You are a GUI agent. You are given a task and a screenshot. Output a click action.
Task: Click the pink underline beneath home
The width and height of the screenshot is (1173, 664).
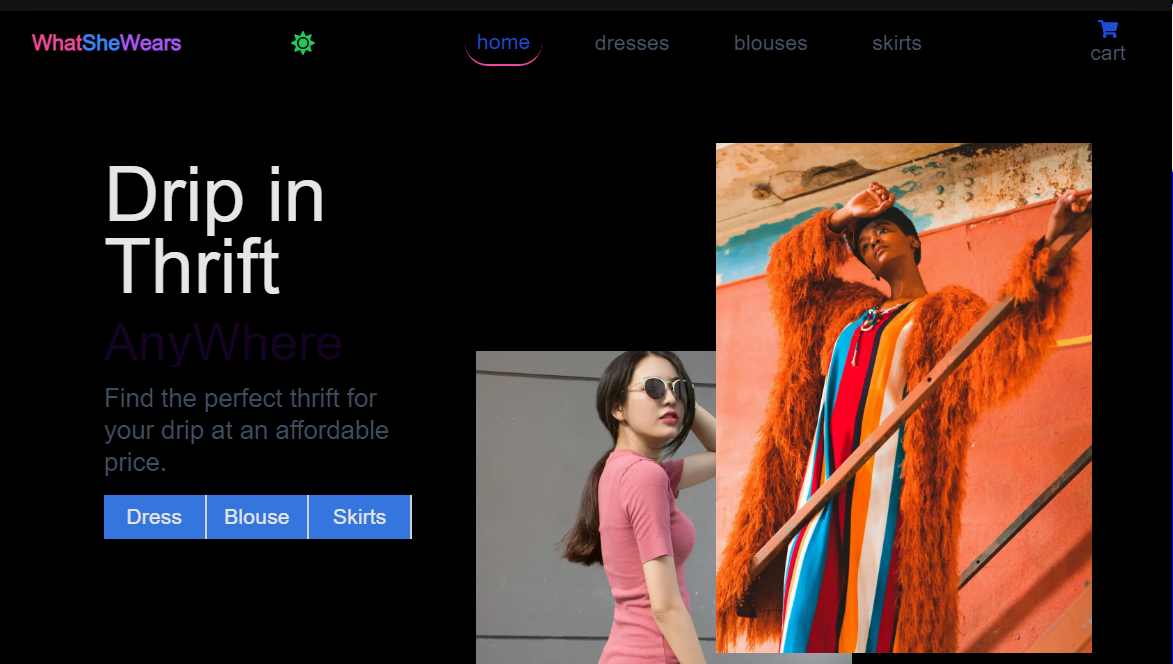click(503, 63)
